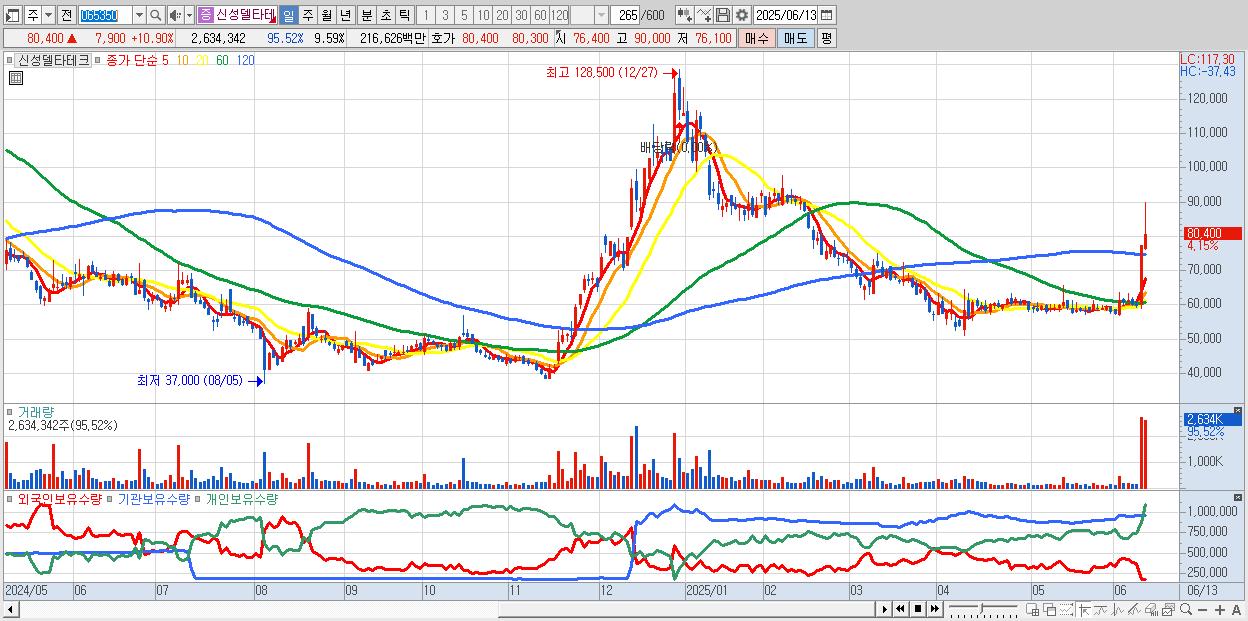Click the purple 증 badge icon
The image size is (1248, 621).
point(205,15)
